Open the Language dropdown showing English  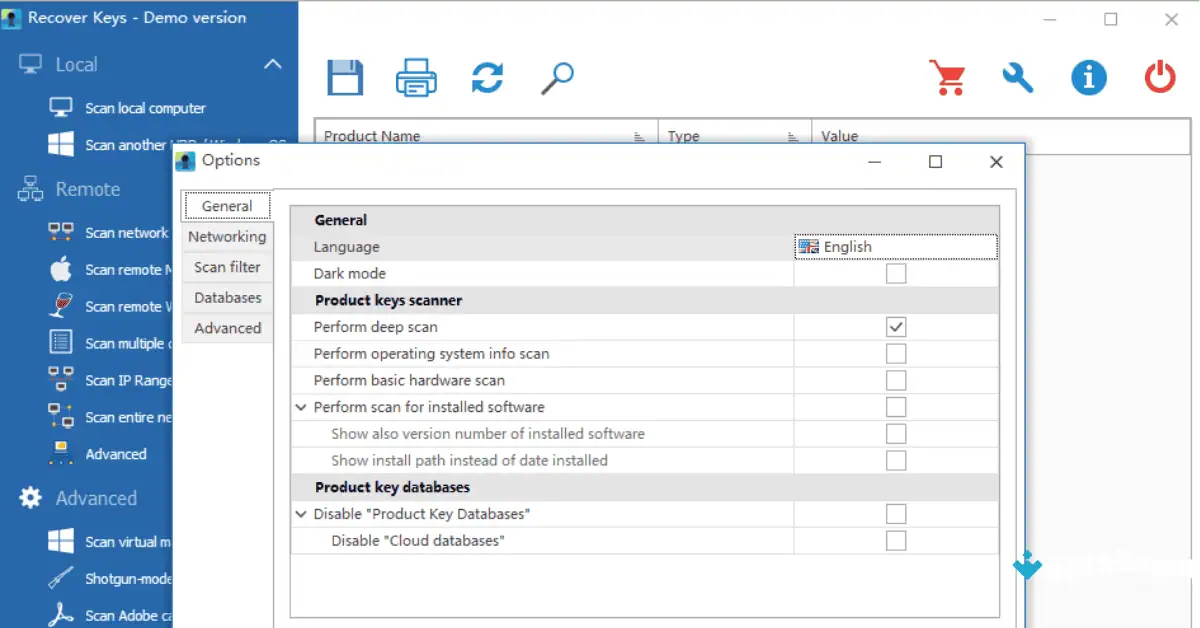[895, 246]
